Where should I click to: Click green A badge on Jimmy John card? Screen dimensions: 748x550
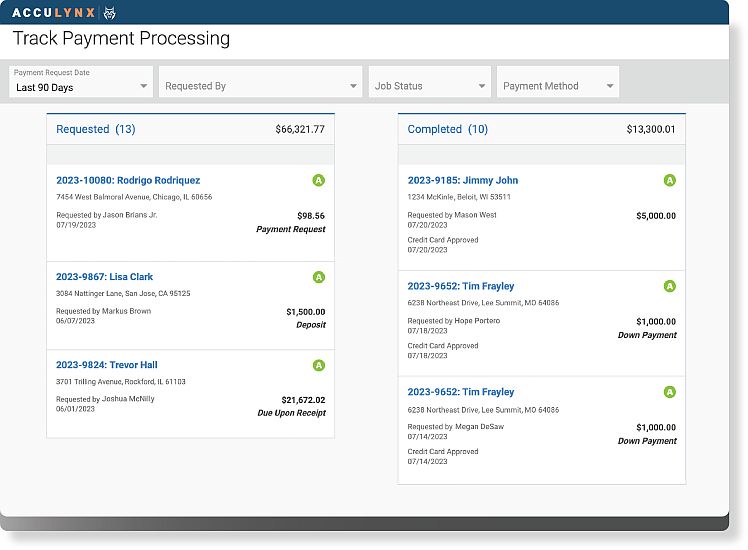pyautogui.click(x=670, y=181)
